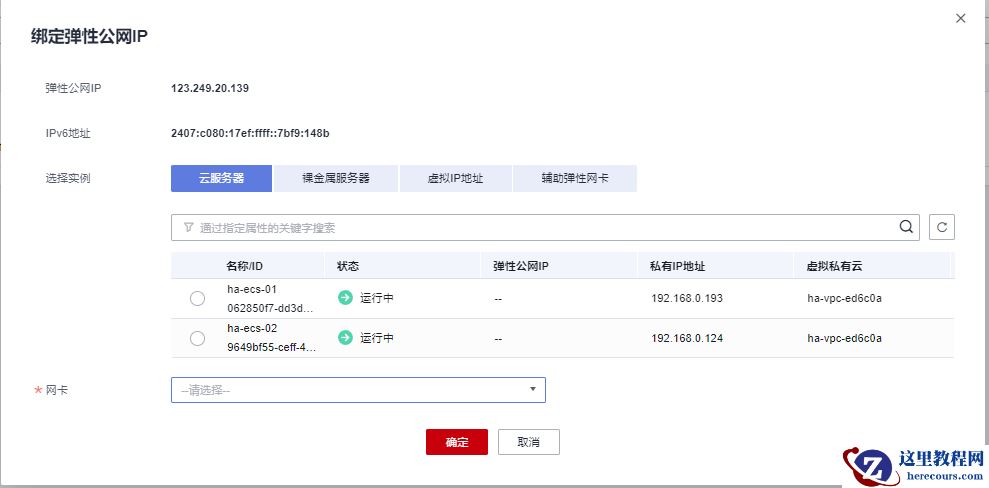
Task: Click private IP 192.168.0.124
Action: 687,339
